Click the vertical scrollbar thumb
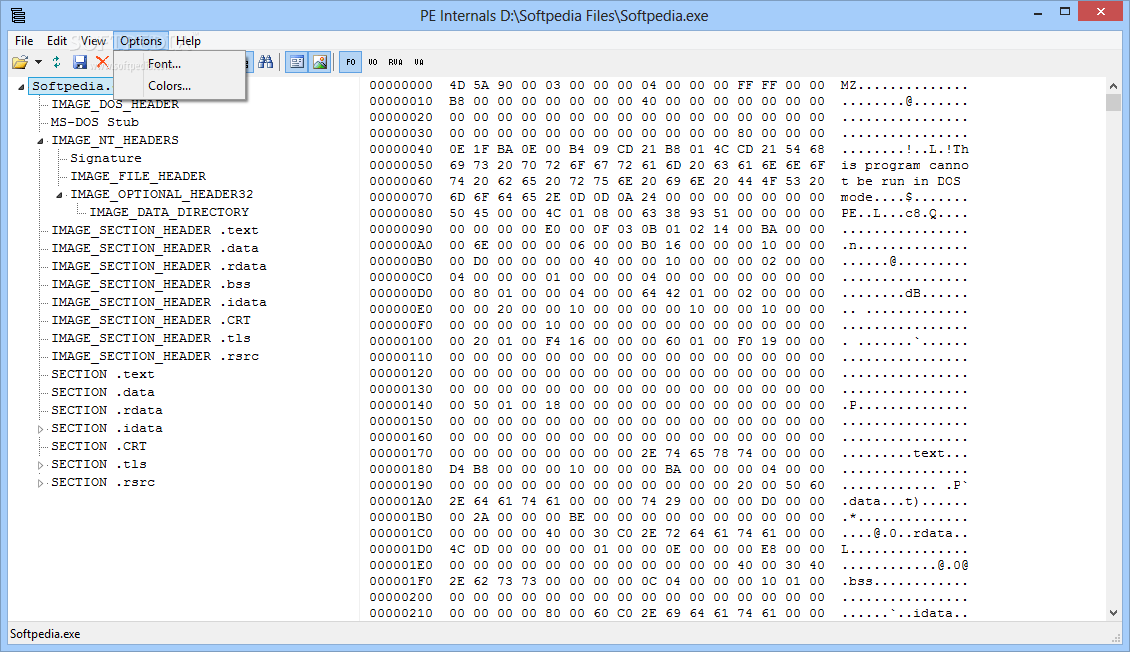 [x=1114, y=102]
